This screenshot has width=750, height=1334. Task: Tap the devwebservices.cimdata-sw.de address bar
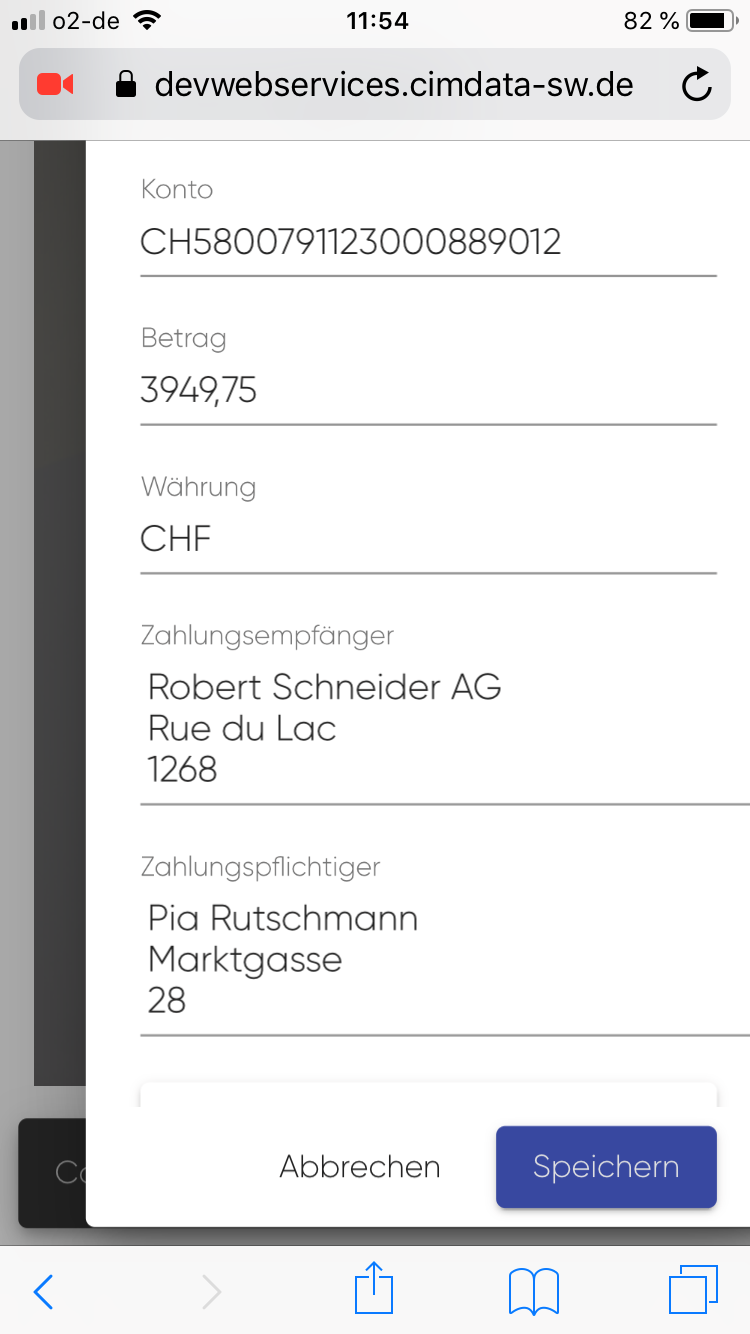(393, 85)
